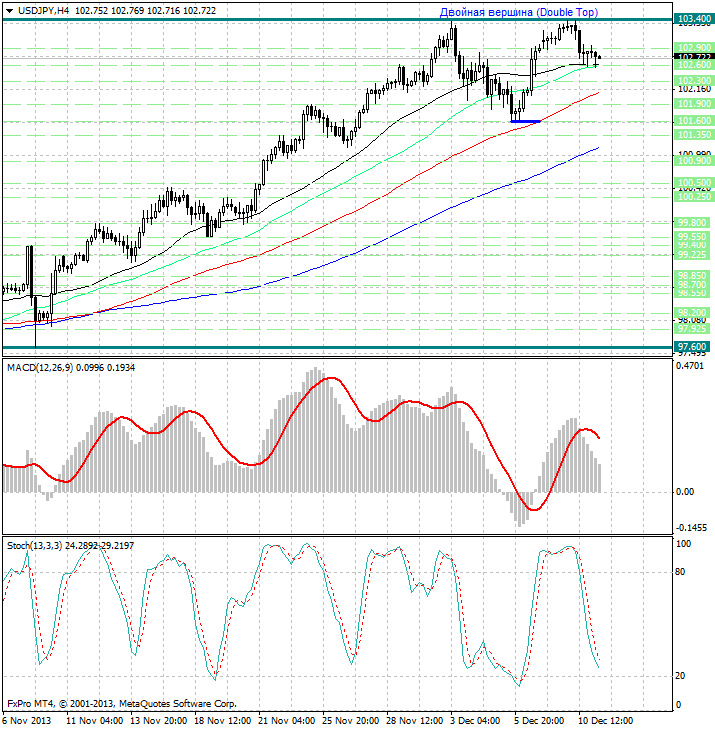Select the 101.600 price level label
The image size is (715, 729).
[693, 121]
